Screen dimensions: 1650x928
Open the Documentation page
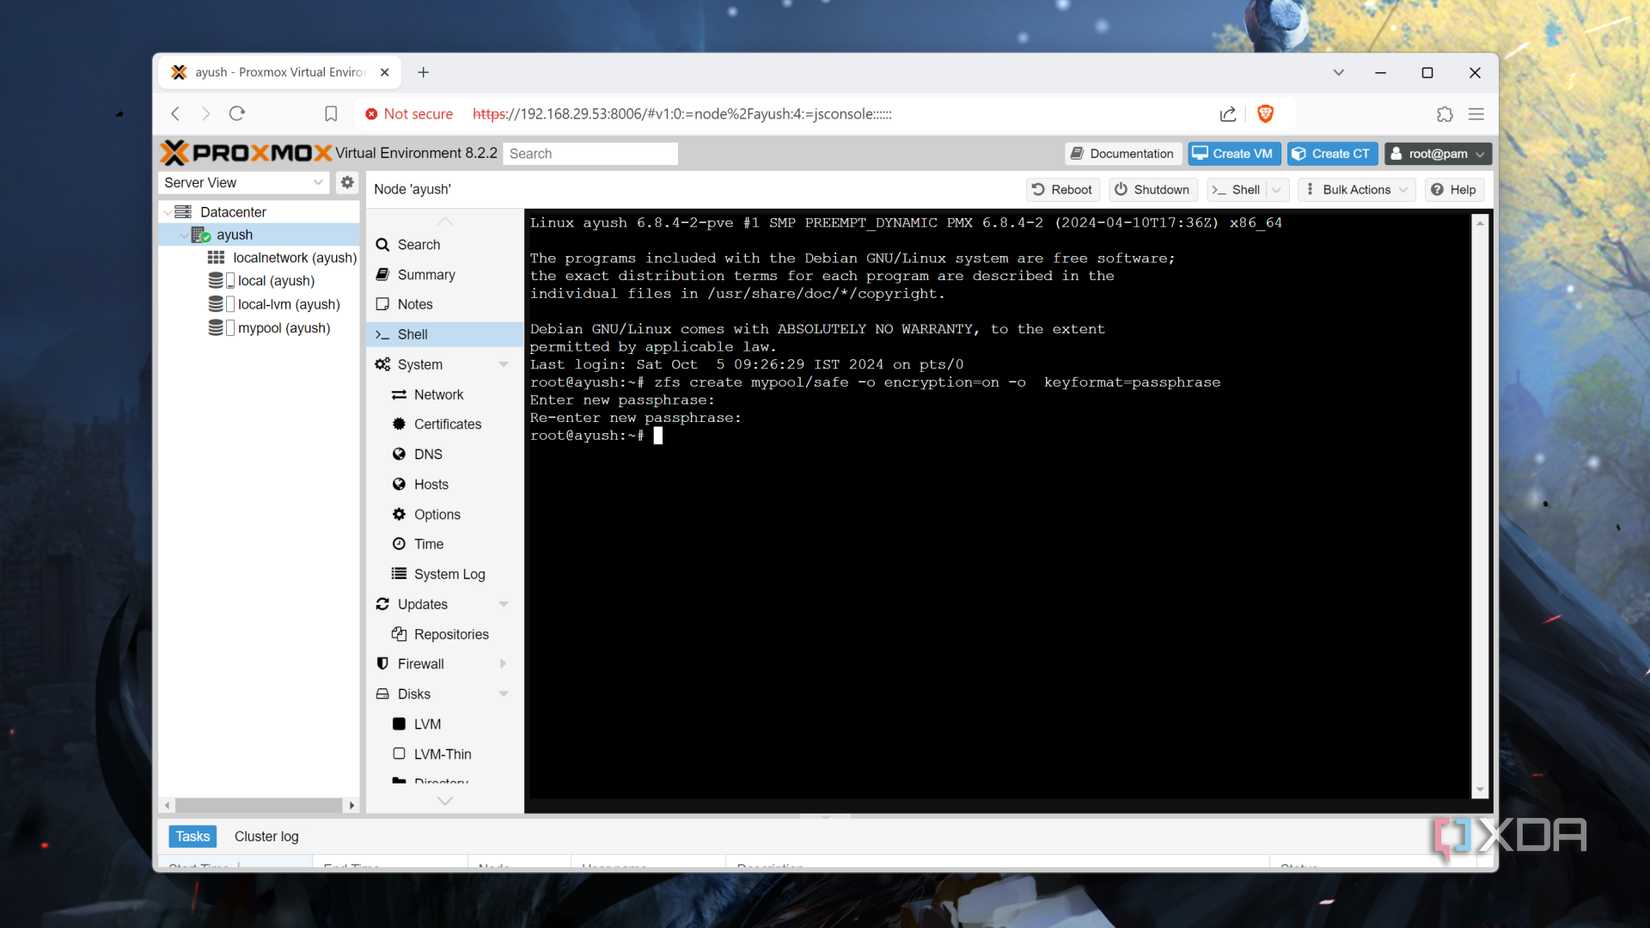coord(1122,153)
